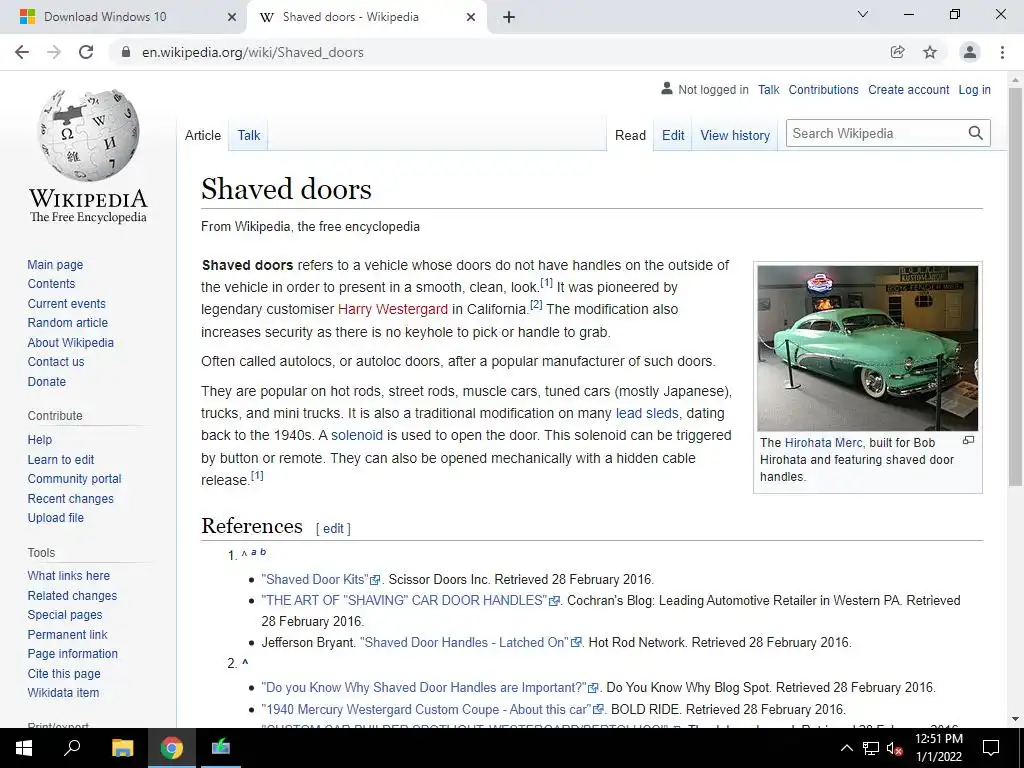Click the muted volume tray icon
The height and width of the screenshot is (768, 1024).
[x=894, y=748]
